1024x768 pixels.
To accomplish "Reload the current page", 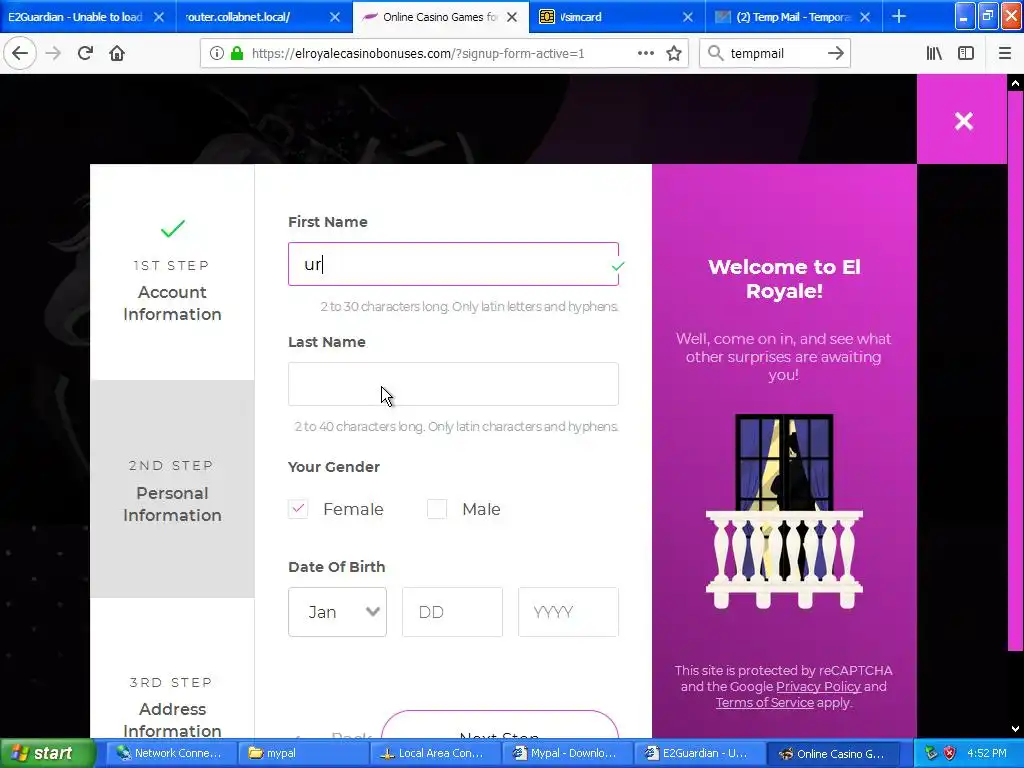I will (x=85, y=53).
